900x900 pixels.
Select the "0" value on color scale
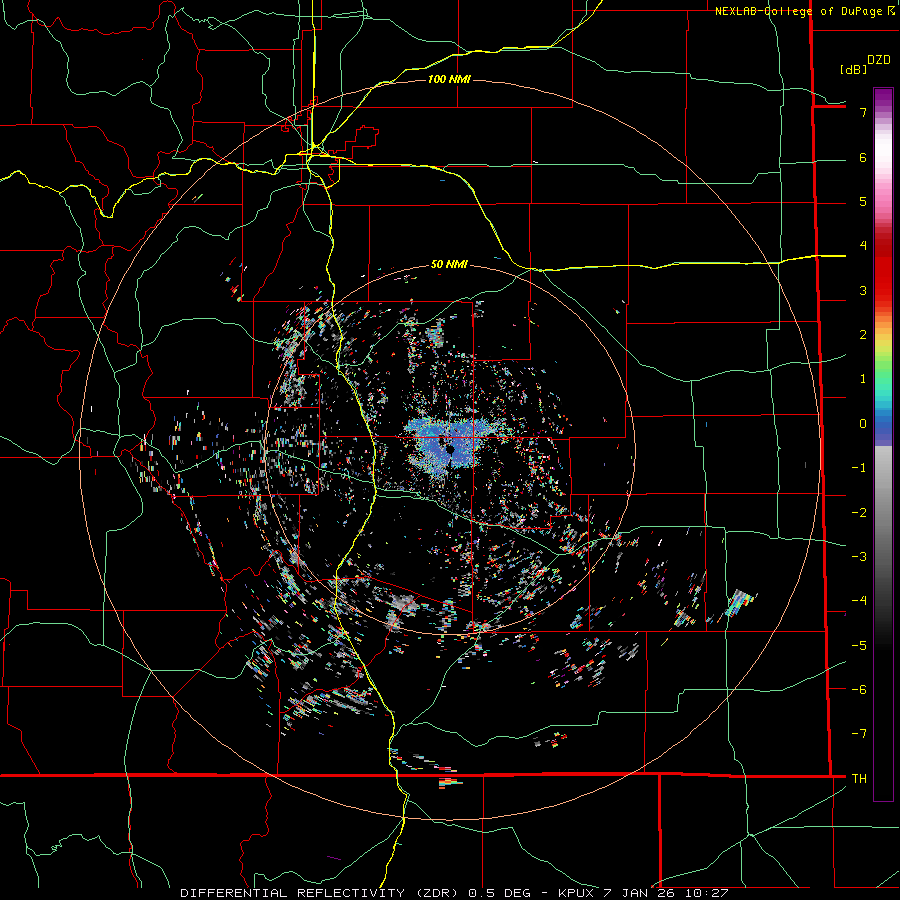point(863,424)
